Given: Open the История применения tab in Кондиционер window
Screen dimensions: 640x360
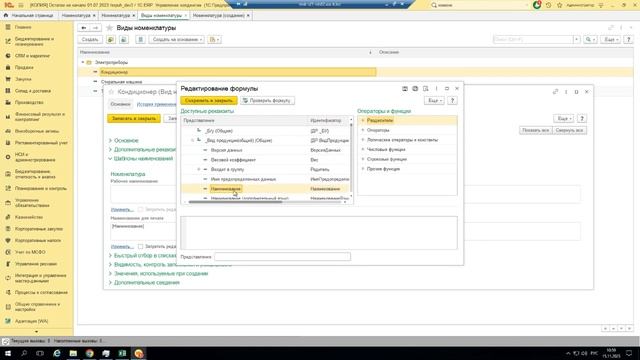Looking at the screenshot, I should tap(156, 104).
